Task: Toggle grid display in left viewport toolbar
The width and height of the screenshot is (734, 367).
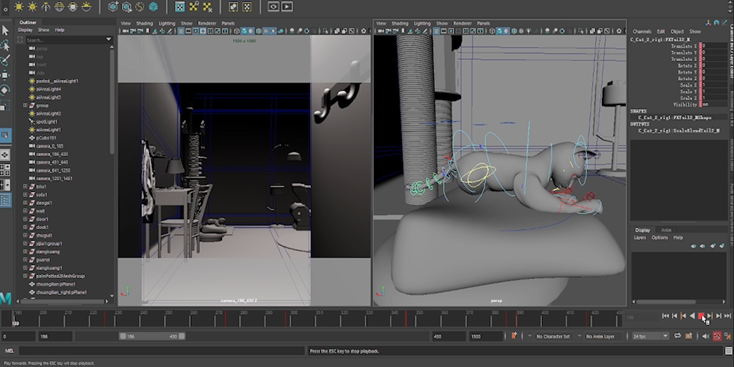Action: tap(181, 31)
